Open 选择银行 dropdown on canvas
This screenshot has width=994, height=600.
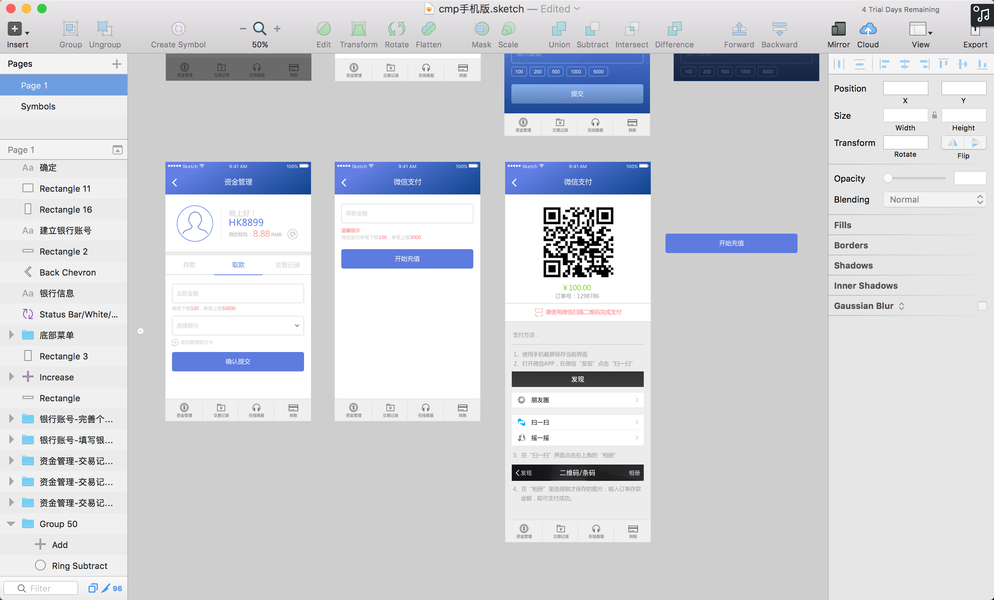coord(238,325)
